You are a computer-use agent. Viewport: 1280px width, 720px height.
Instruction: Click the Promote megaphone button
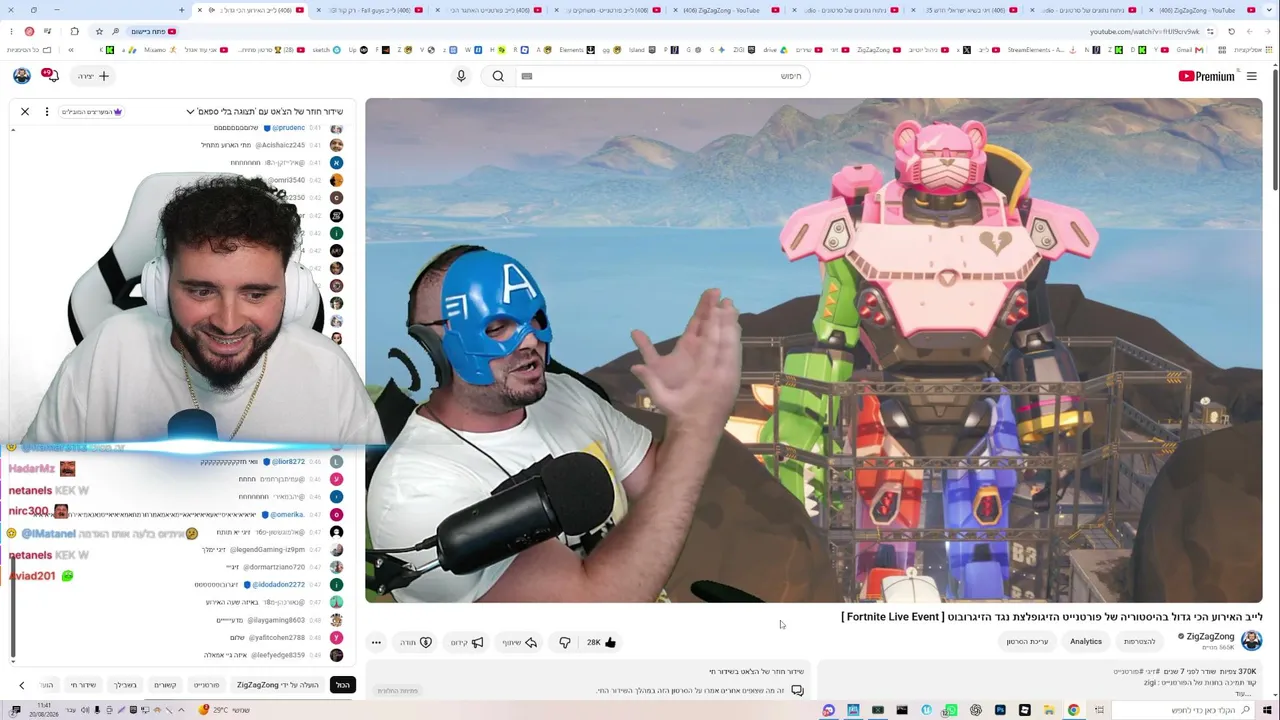pos(467,642)
